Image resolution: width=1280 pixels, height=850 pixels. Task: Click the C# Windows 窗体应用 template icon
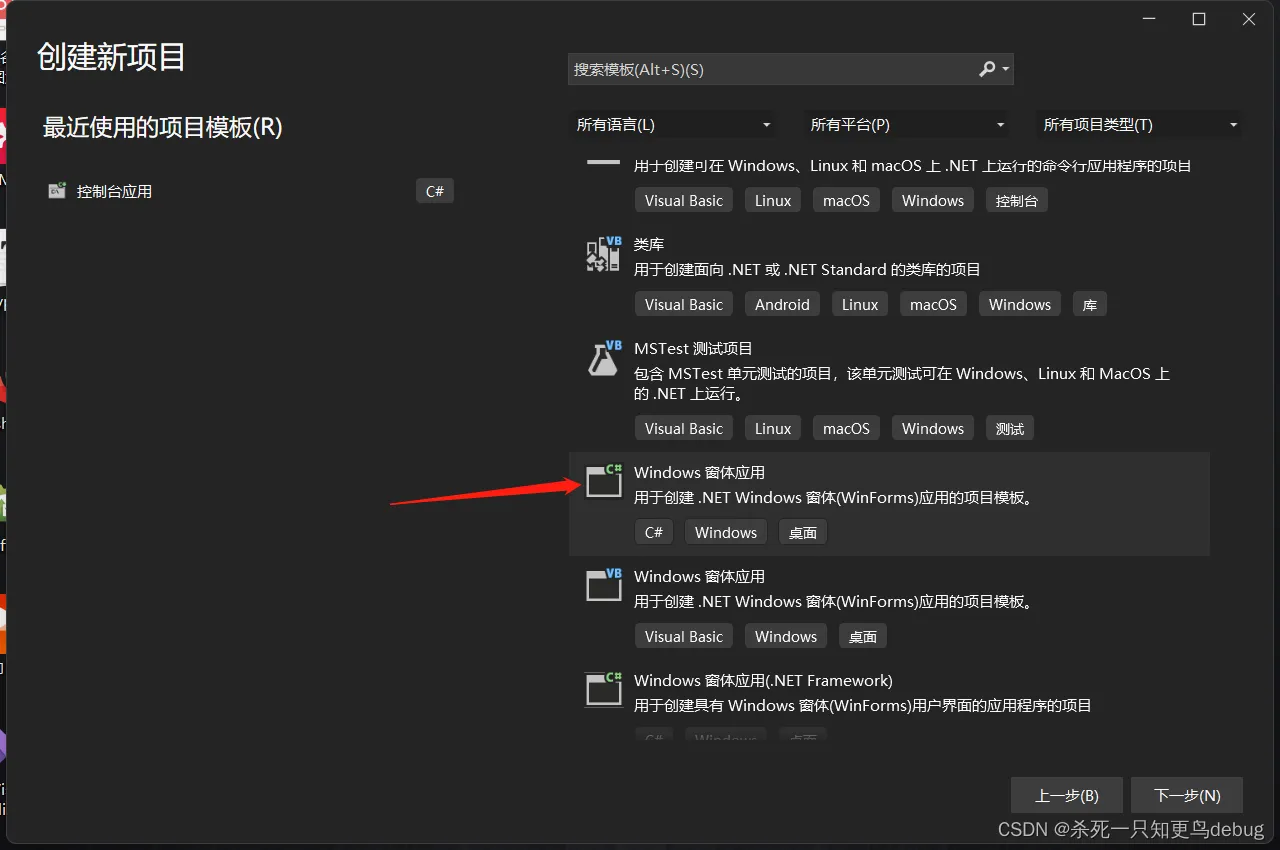coord(604,480)
